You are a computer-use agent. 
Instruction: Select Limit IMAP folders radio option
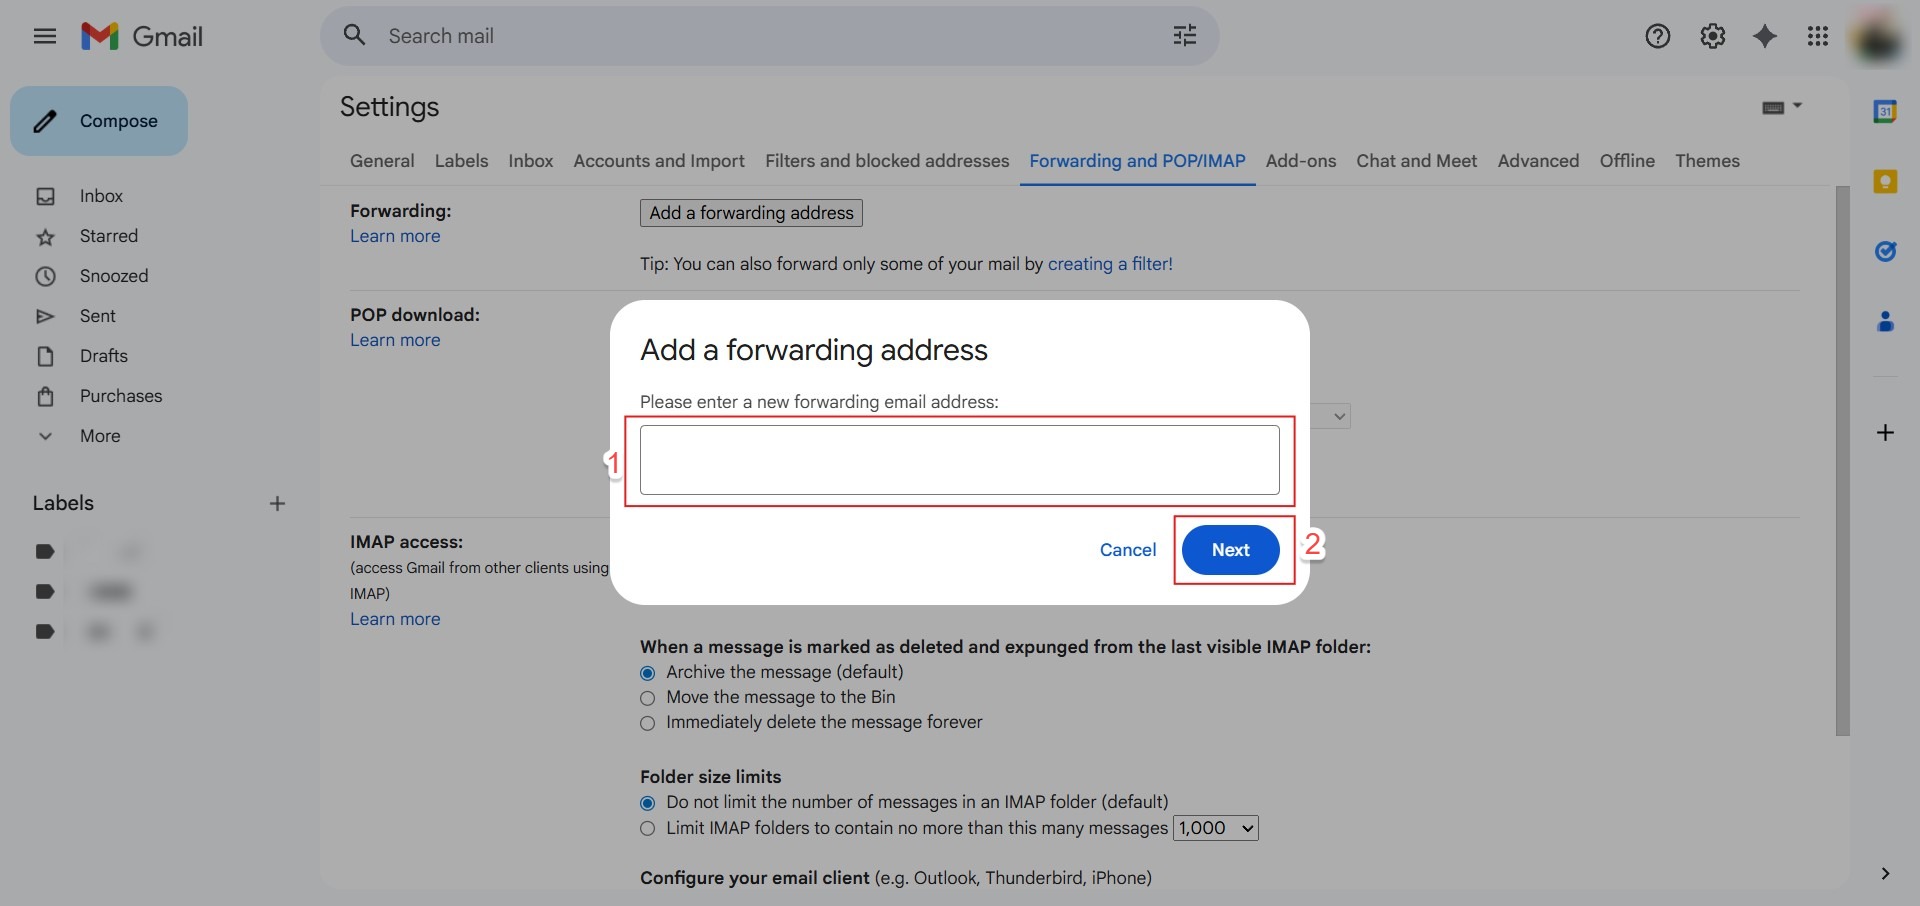click(x=648, y=829)
